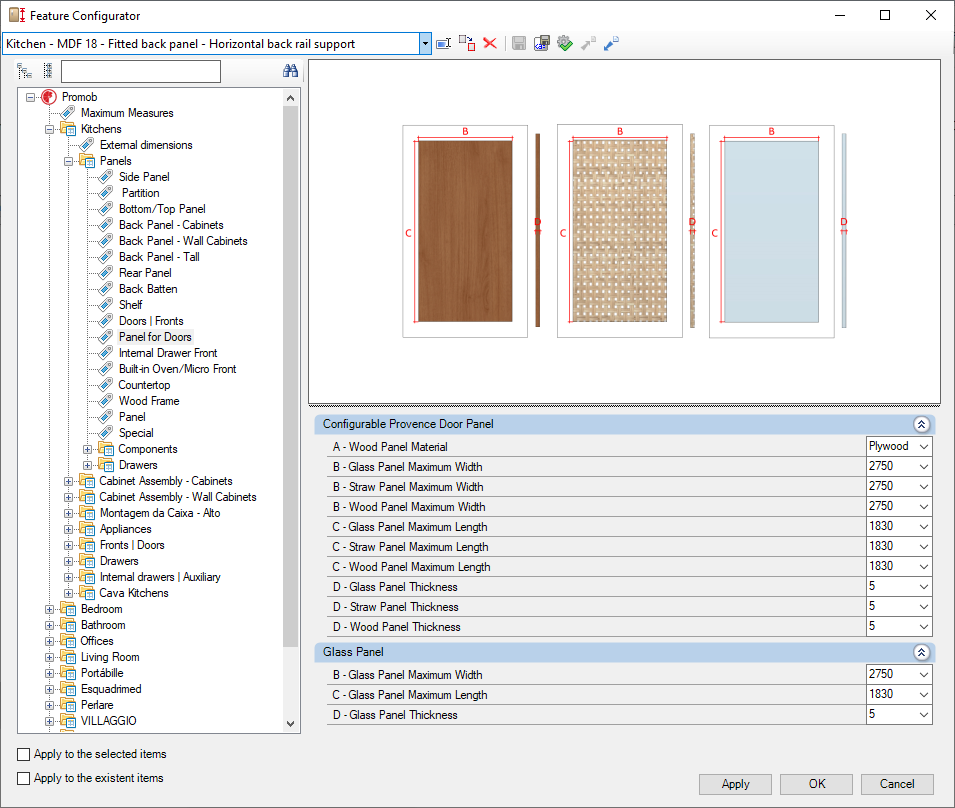
Task: Click the tag icon beside Back Batten
Action: click(x=106, y=289)
